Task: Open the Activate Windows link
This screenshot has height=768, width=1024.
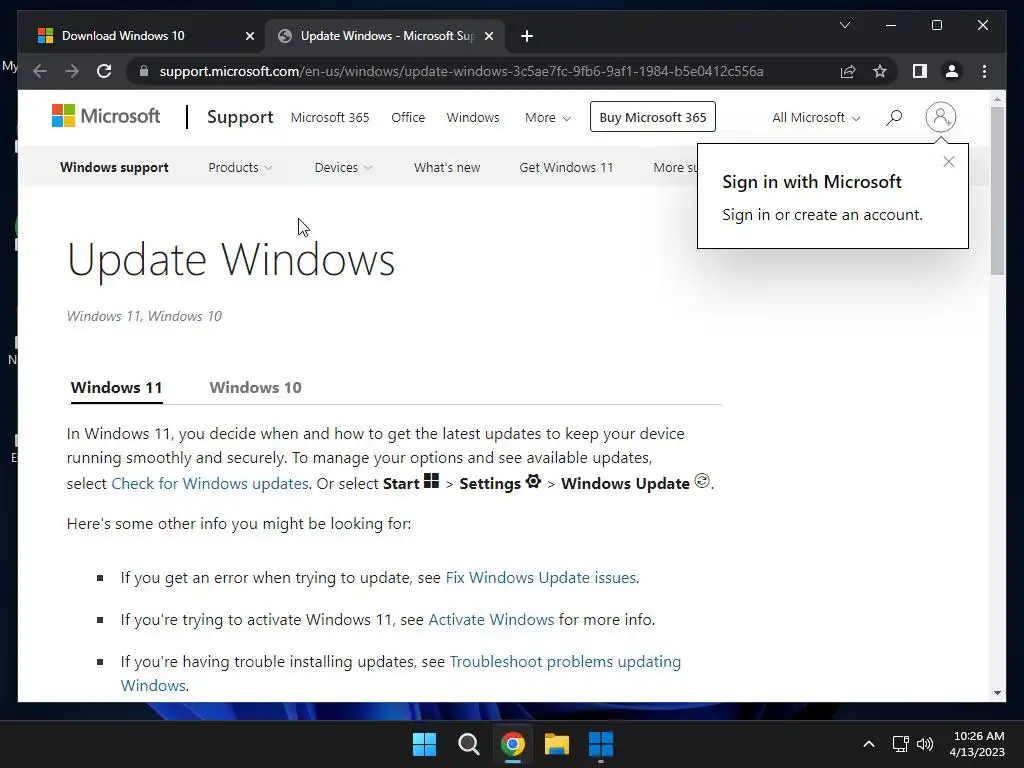Action: click(491, 620)
